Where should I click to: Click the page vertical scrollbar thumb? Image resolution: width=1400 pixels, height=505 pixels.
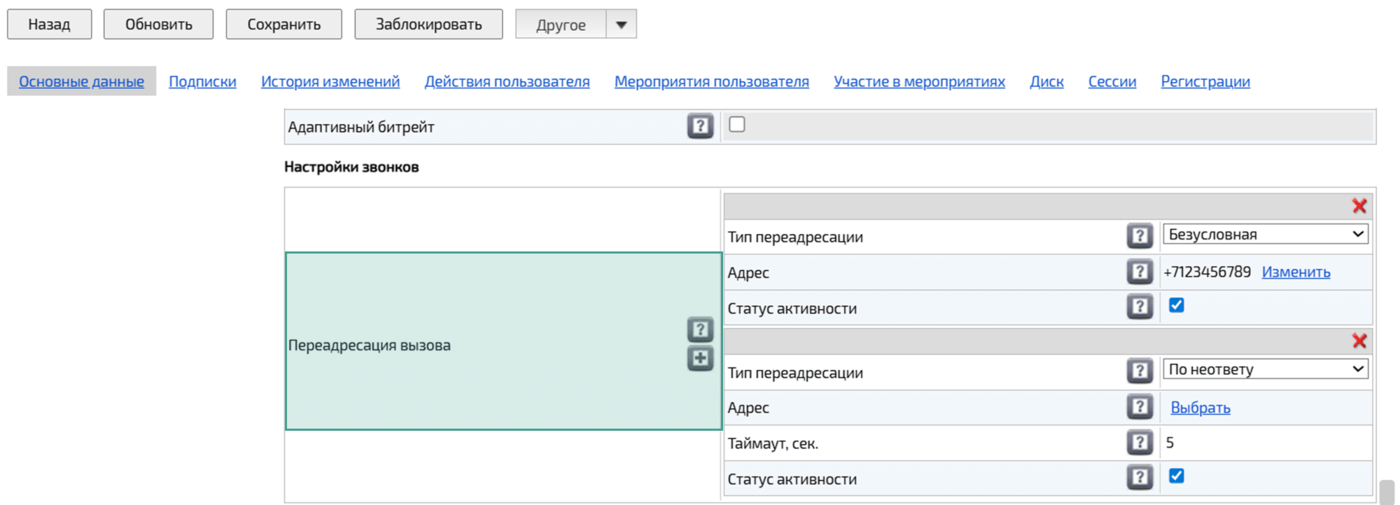click(x=1386, y=492)
